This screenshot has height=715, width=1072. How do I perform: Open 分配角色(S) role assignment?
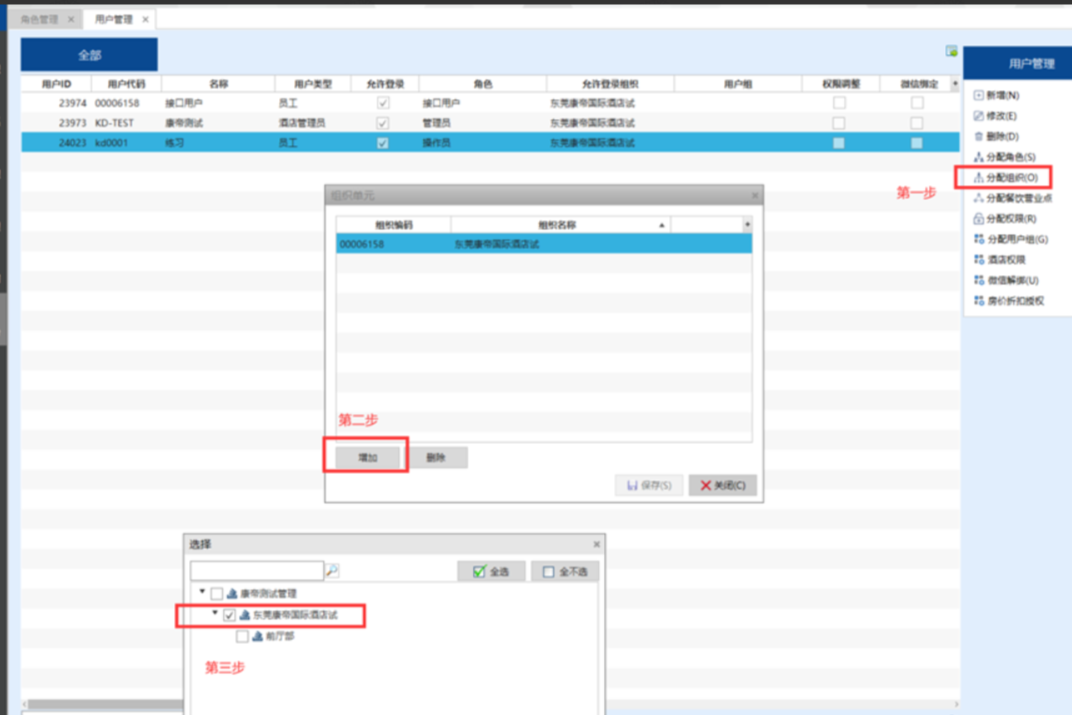979,158
